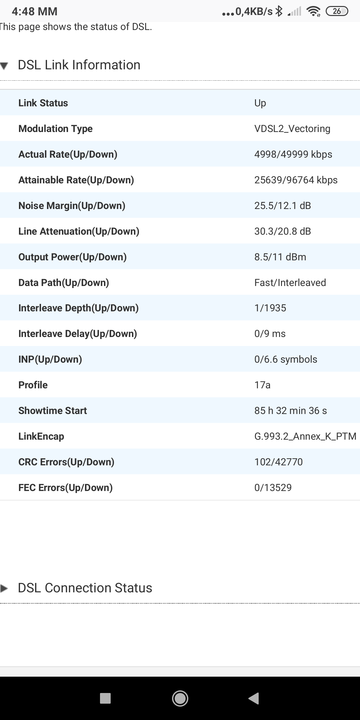Tap the LinkEncap G.993.2_Annex_K_PTM value
Image resolution: width=360 pixels, height=720 pixels.
click(x=305, y=436)
